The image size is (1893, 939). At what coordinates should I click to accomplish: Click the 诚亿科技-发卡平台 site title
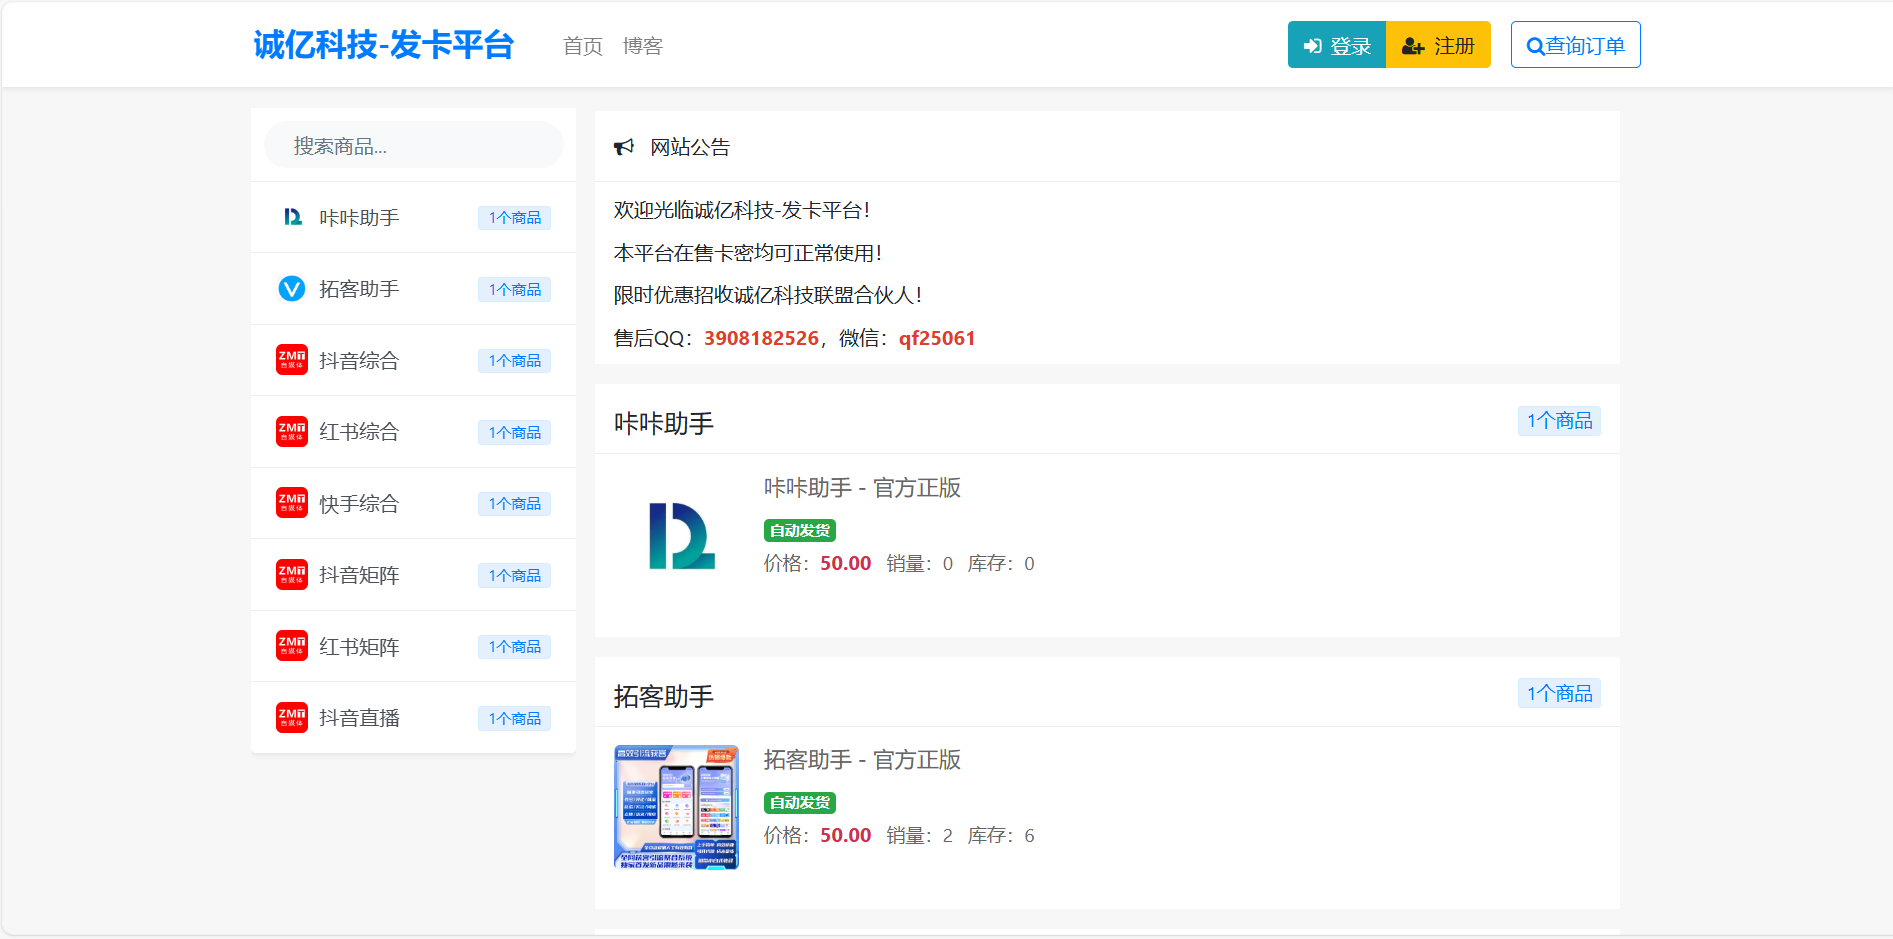pyautogui.click(x=383, y=45)
